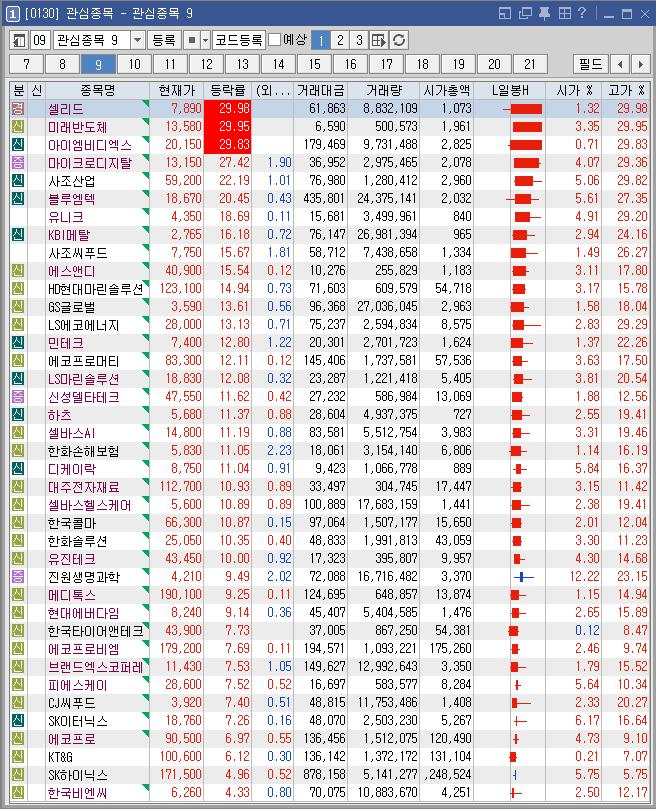Select the 한국비엔씨 stock name
The height and width of the screenshot is (809, 656).
tap(77, 792)
